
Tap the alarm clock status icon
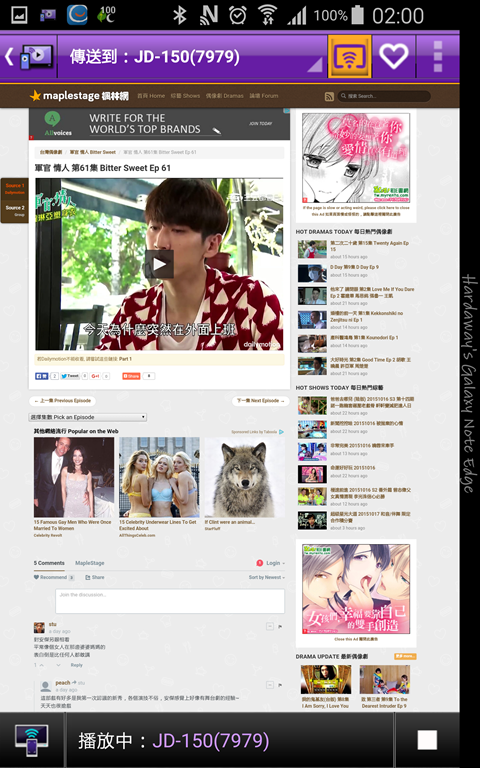[x=238, y=15]
